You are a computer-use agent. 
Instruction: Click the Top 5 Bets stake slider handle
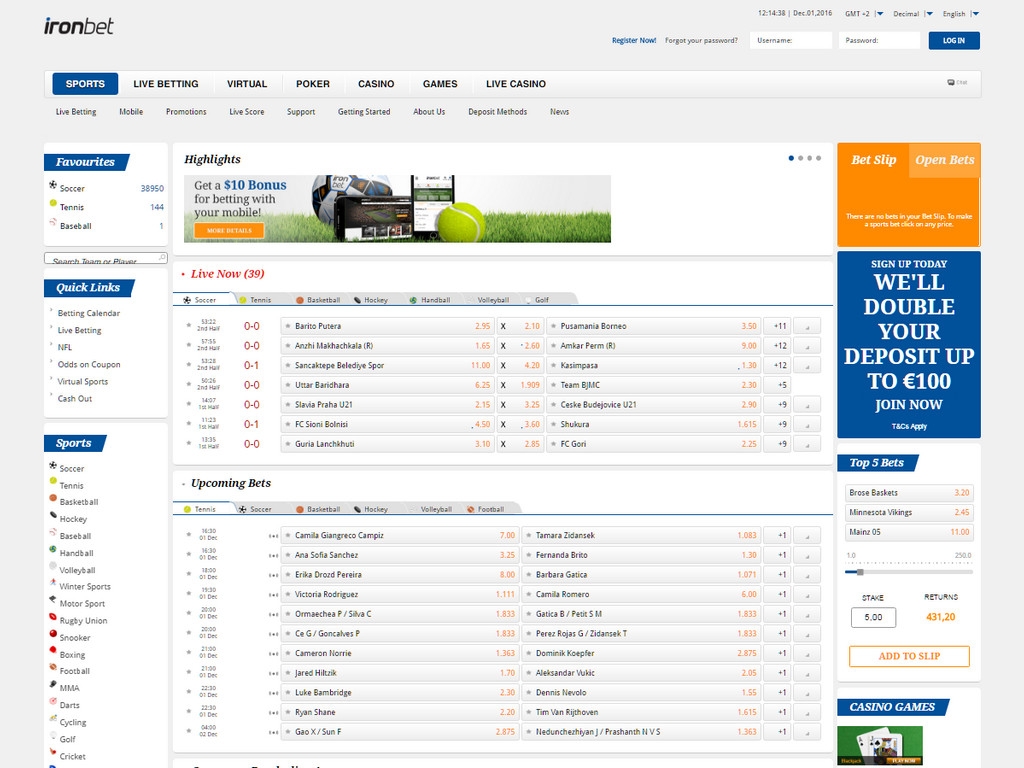click(860, 572)
